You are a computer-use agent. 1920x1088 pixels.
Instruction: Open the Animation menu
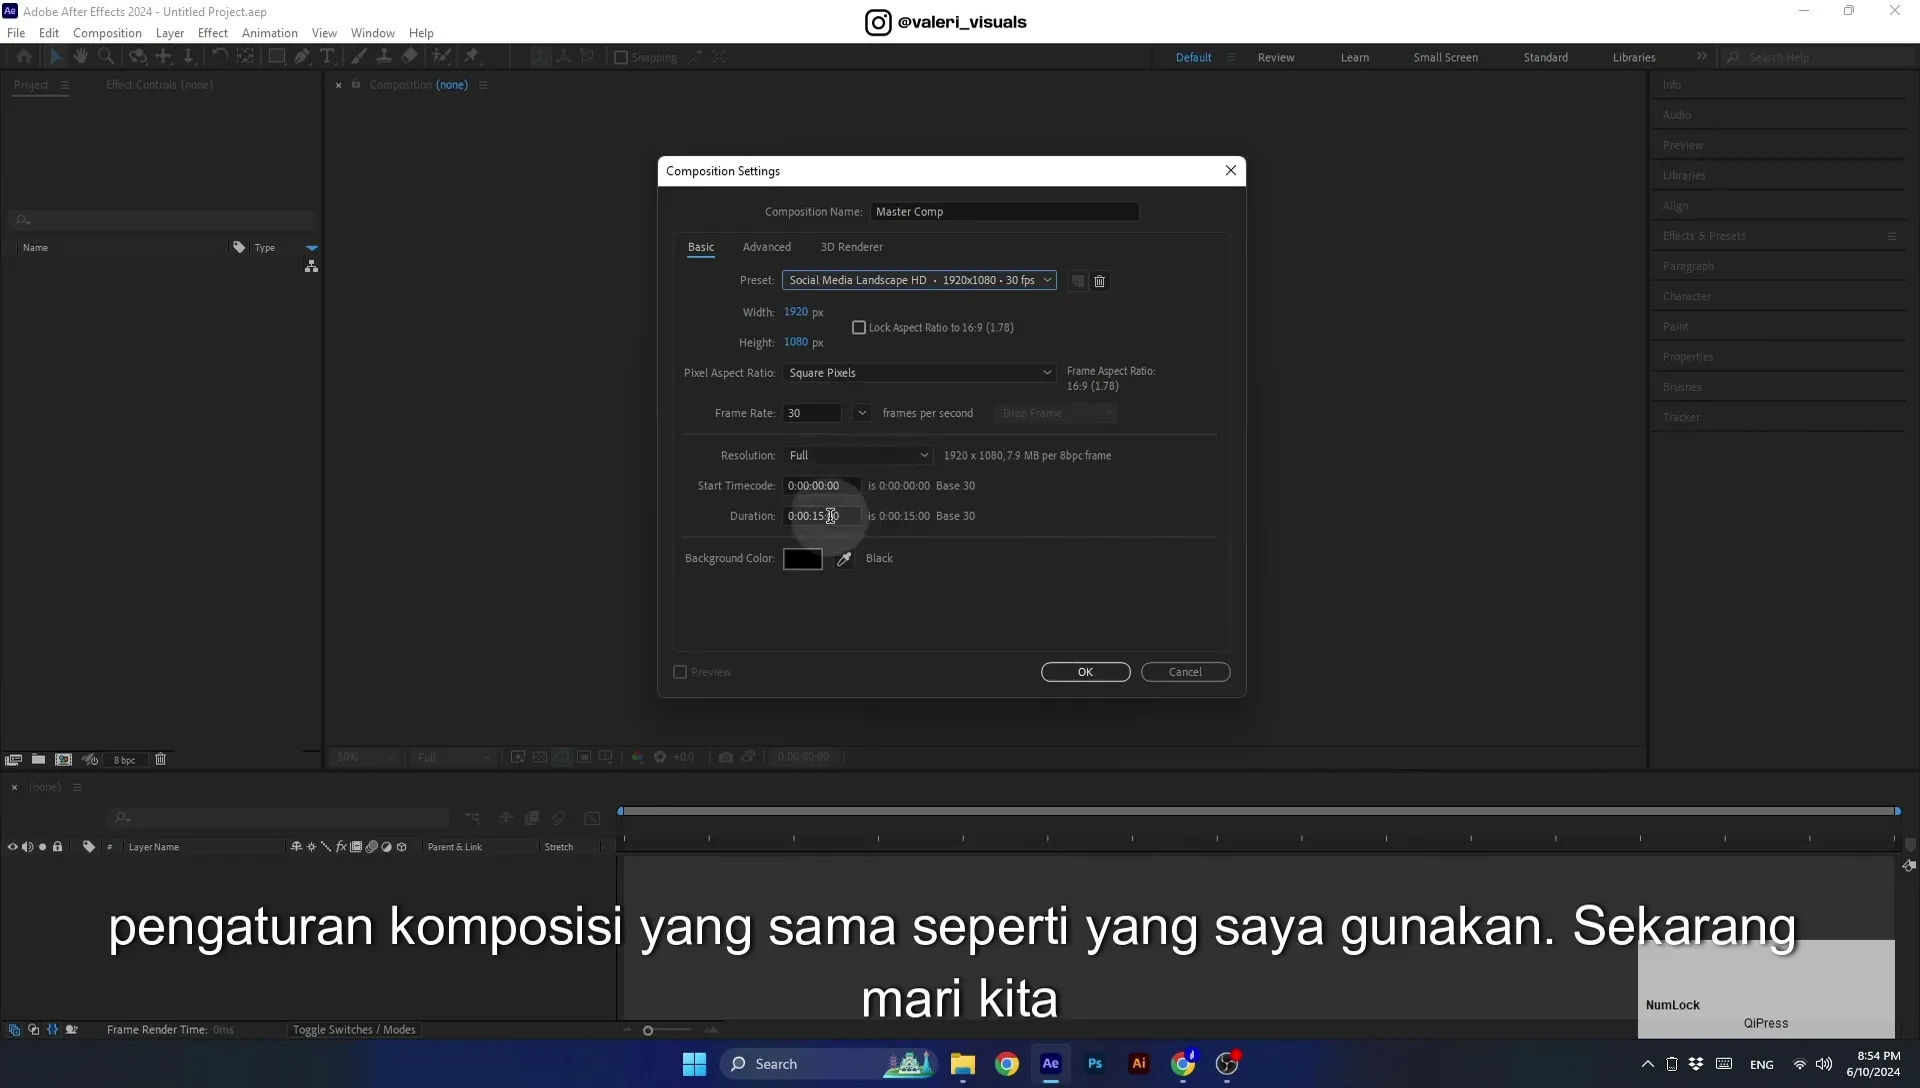[x=270, y=33]
